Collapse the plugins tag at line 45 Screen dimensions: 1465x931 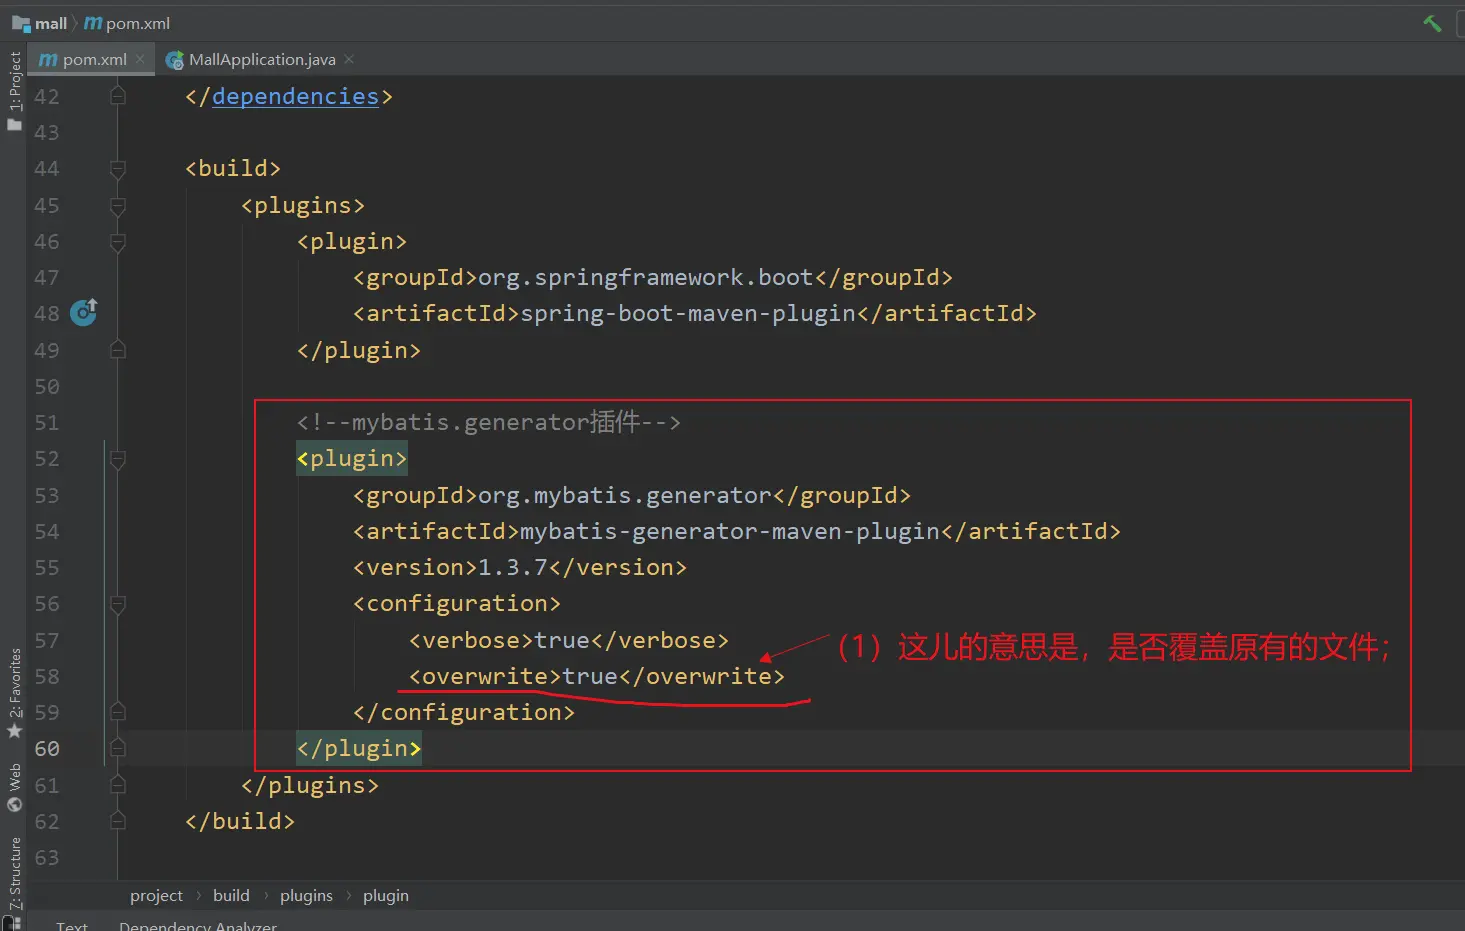click(x=118, y=206)
